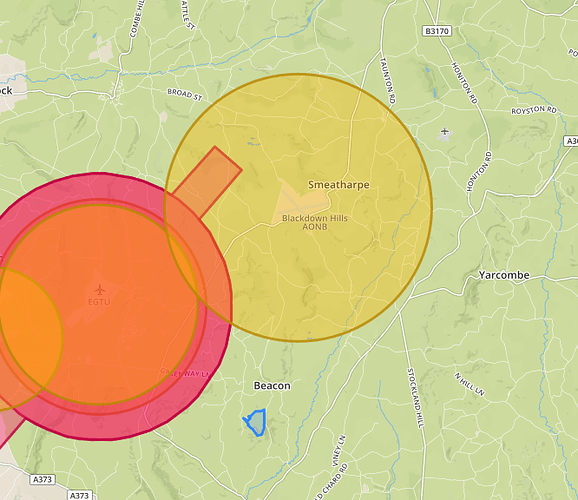Select the small blue outlined polygon below Beacon
Screen dimensions: 578x500
255,422
